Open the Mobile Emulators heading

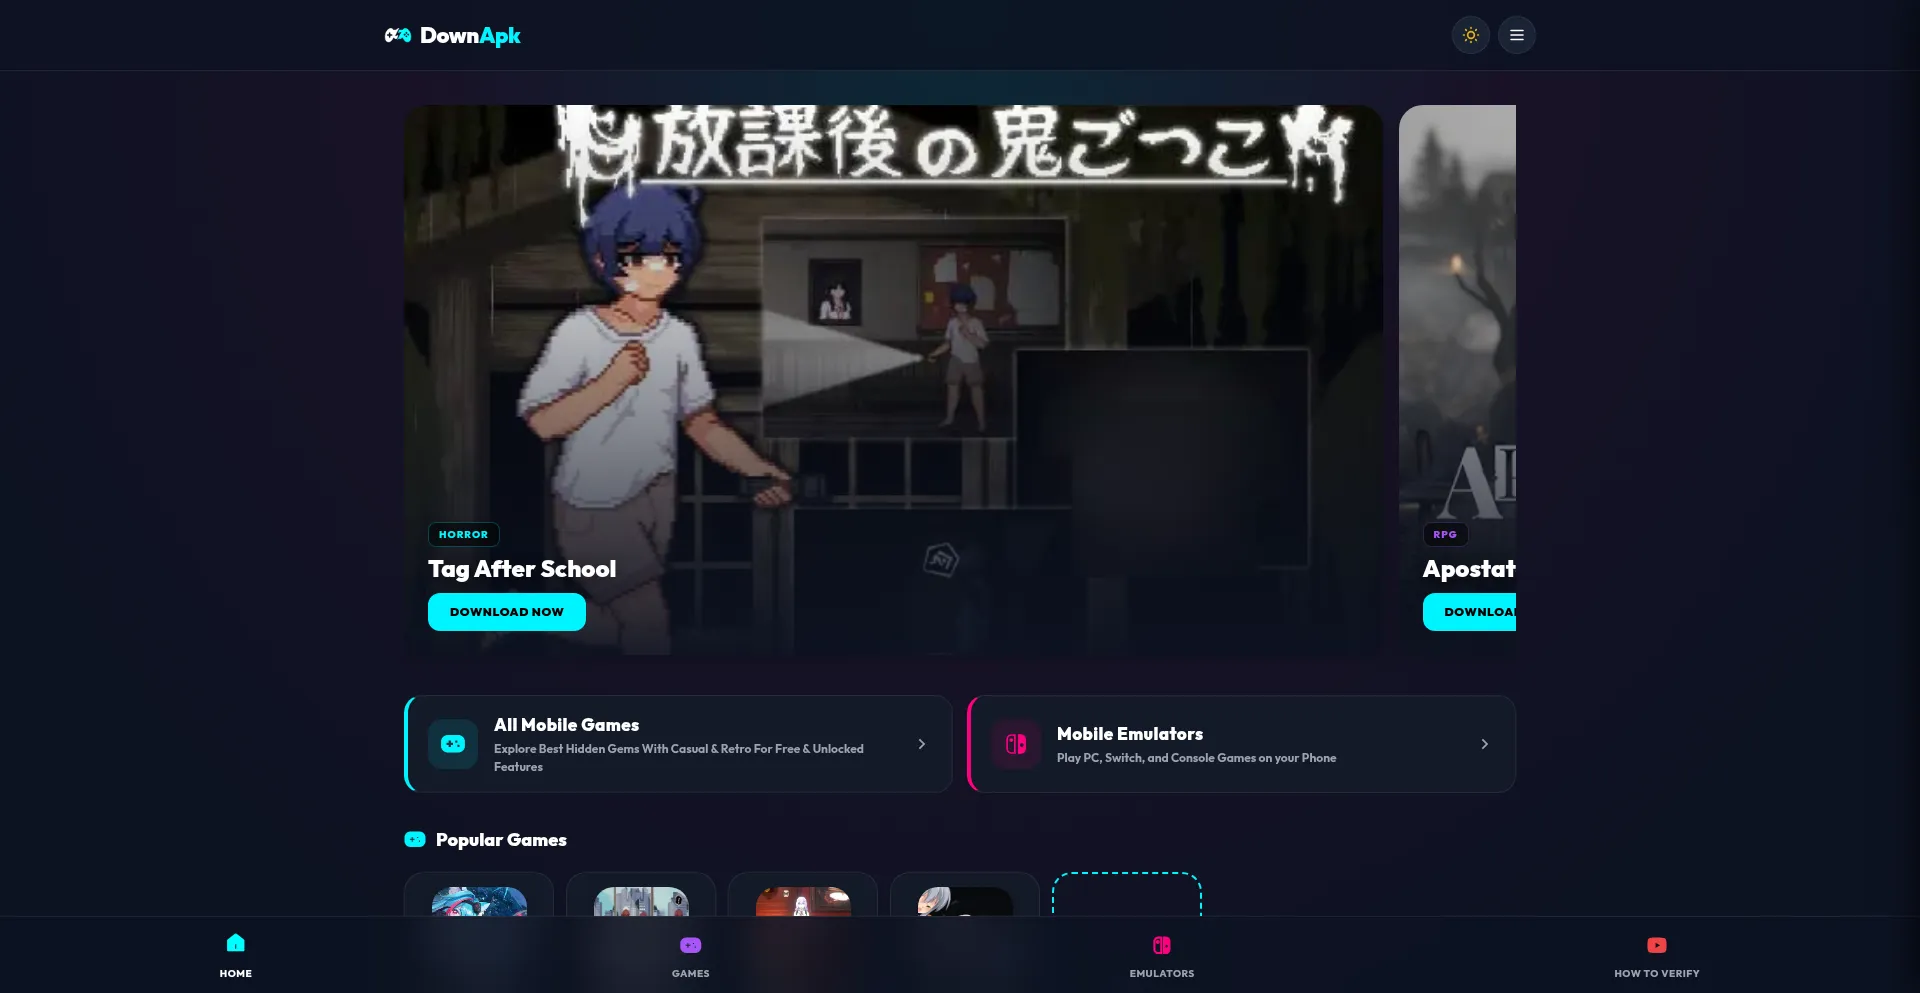(x=1130, y=734)
